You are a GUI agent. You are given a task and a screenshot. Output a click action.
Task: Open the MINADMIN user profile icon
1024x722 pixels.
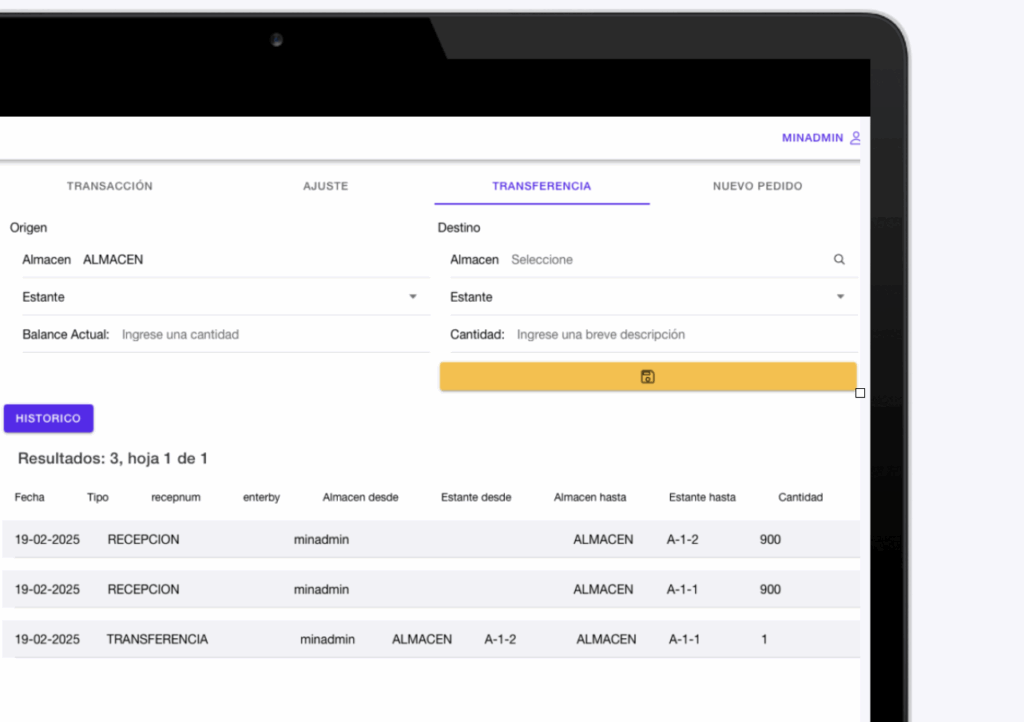pos(855,138)
